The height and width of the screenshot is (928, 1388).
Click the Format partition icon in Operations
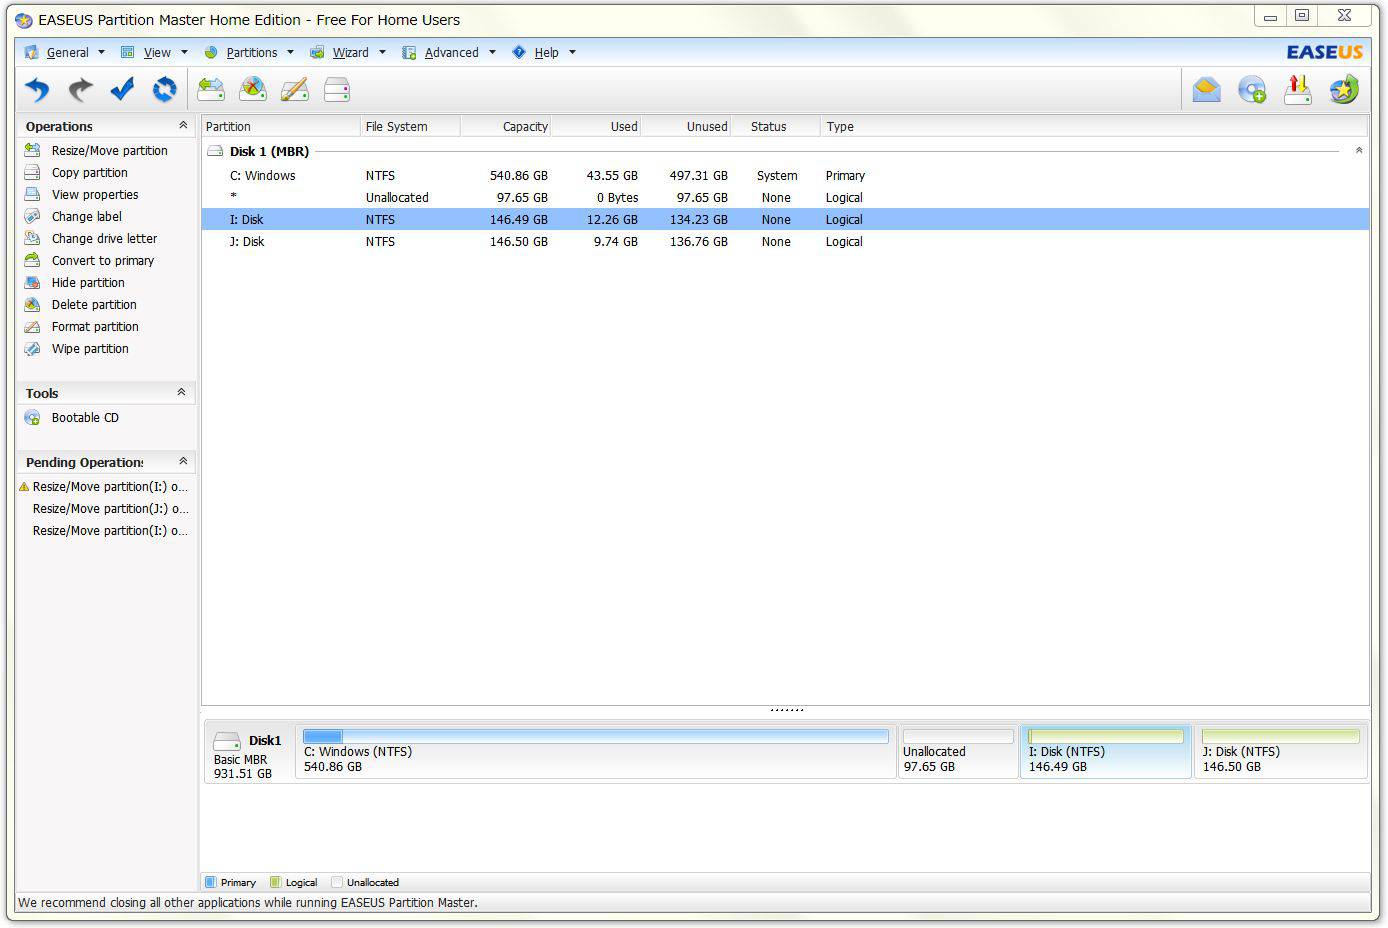(32, 327)
